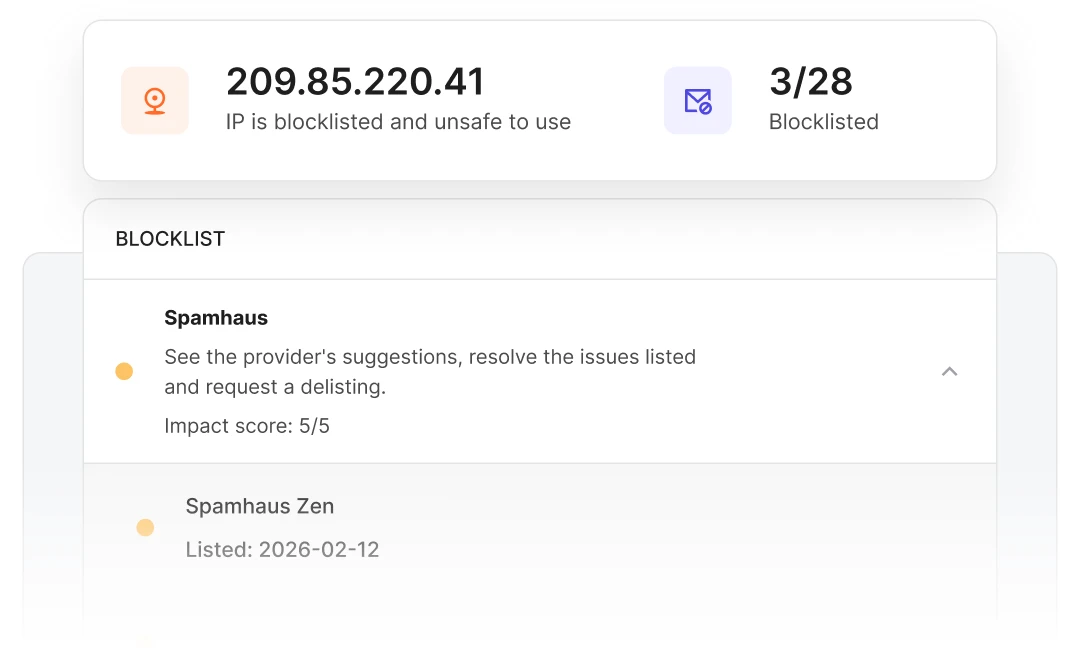The height and width of the screenshot is (660, 1080).
Task: Click the word 'Zen' in the sub-entry
Action: (315, 506)
